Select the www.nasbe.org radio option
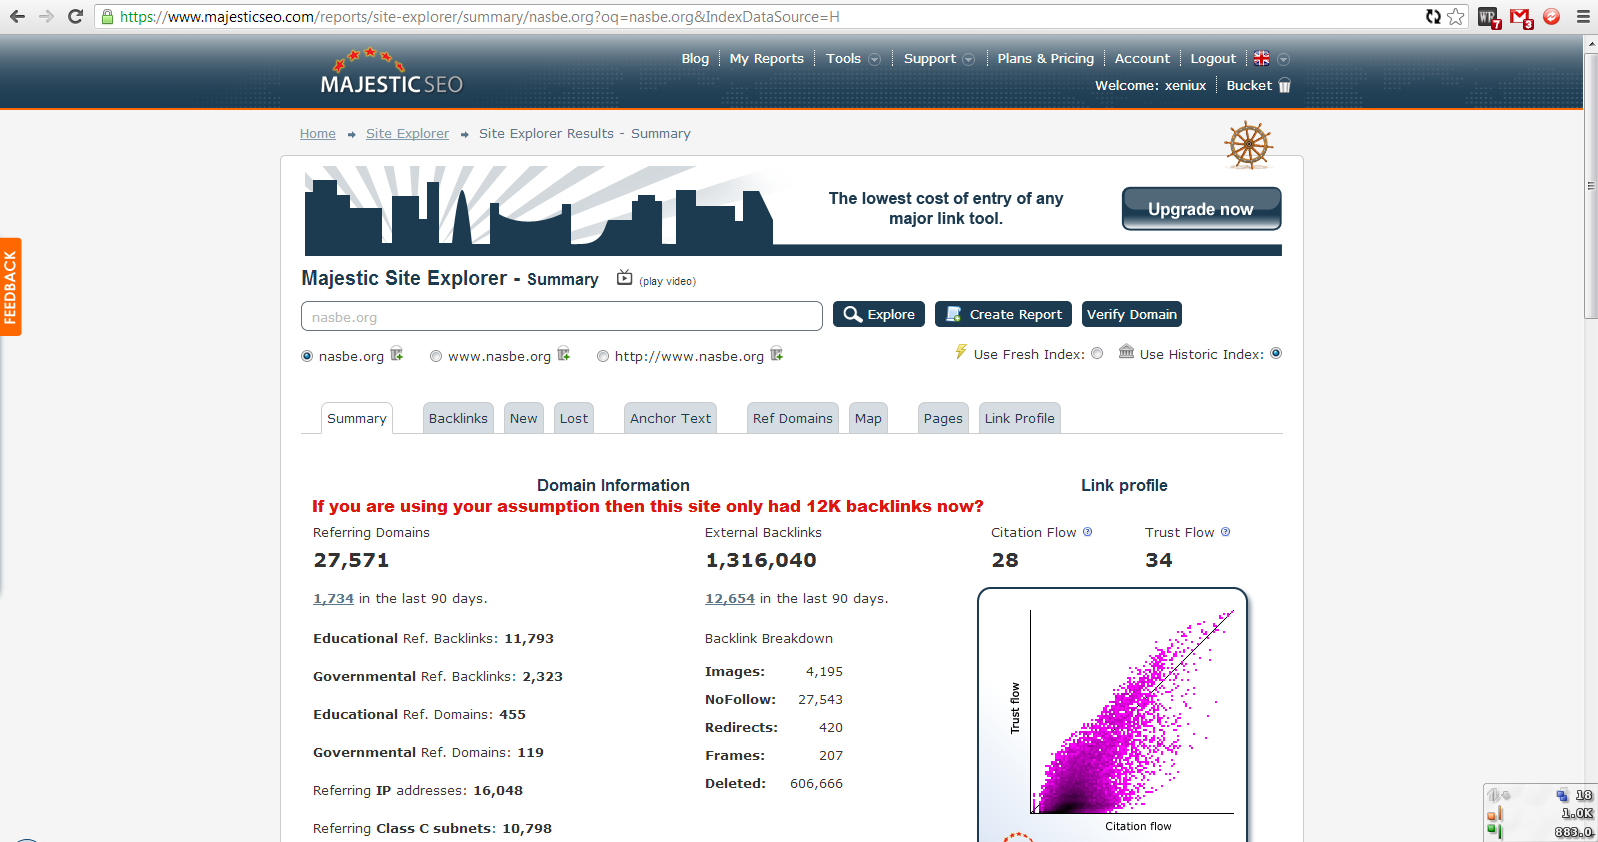The height and width of the screenshot is (842, 1598). pyautogui.click(x=436, y=356)
